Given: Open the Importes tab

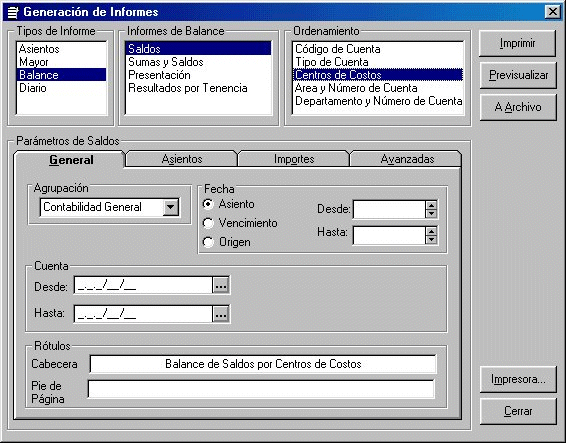Looking at the screenshot, I should tap(294, 159).
